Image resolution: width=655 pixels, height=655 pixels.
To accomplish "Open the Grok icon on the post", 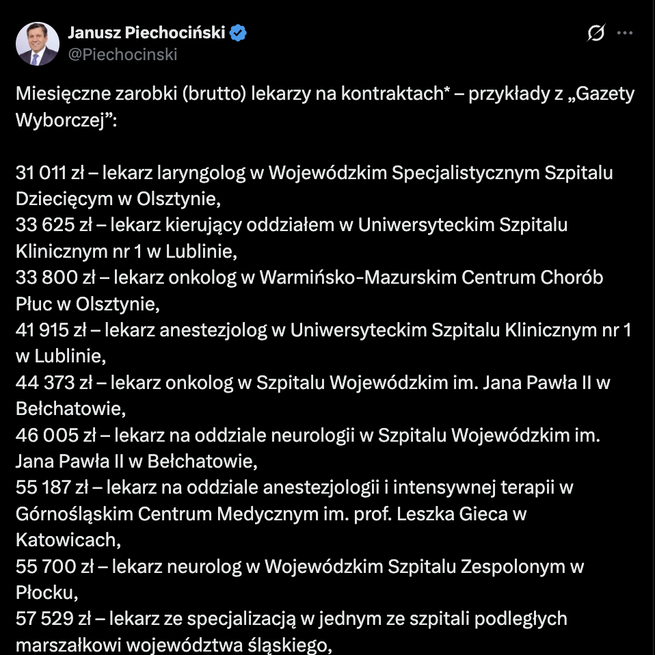I will point(596,34).
